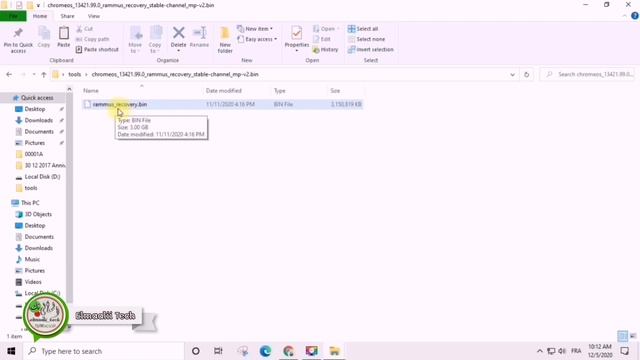
Task: Open the New item dropdown
Action: [x=255, y=29]
